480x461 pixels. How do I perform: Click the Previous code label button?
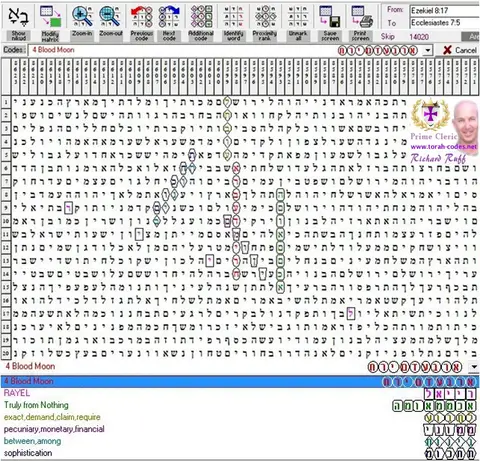pyautogui.click(x=142, y=36)
